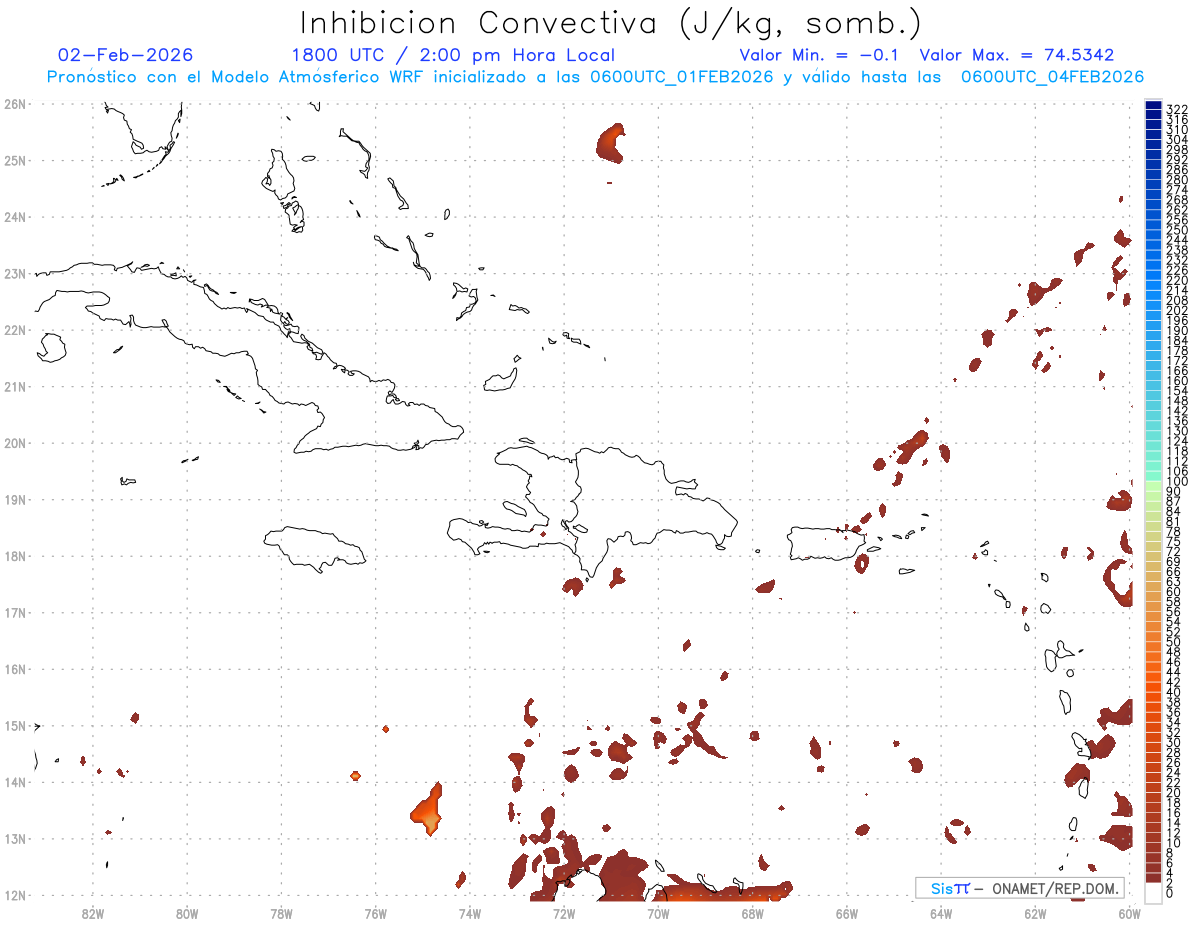Click the '60' value on the color scale

1173,592
